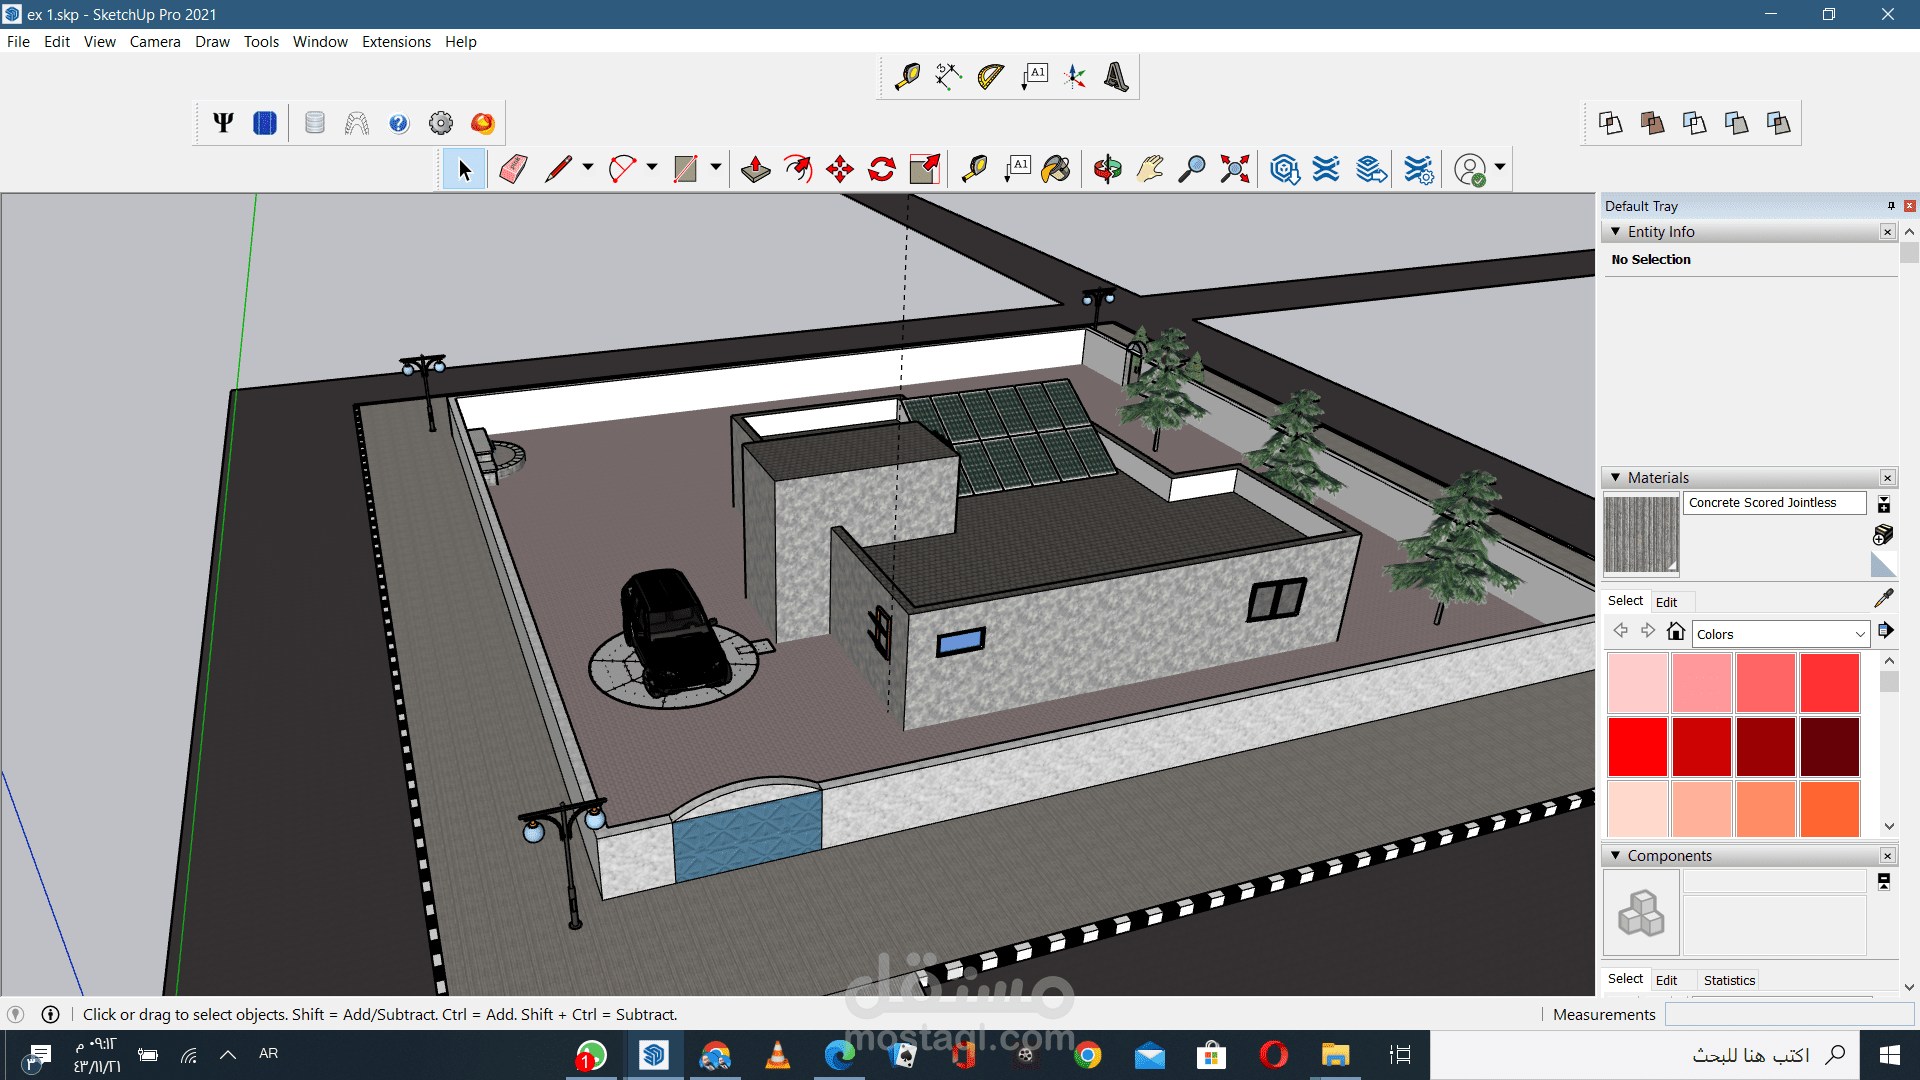This screenshot has width=1920, height=1080.
Task: Click the material name field
Action: point(1775,503)
